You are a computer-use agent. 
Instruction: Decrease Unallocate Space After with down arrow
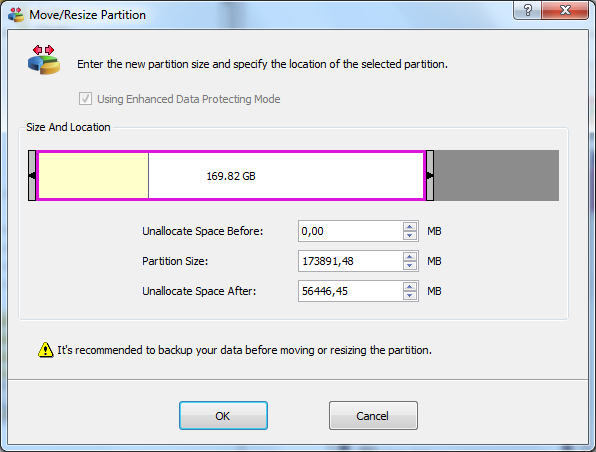(x=409, y=296)
